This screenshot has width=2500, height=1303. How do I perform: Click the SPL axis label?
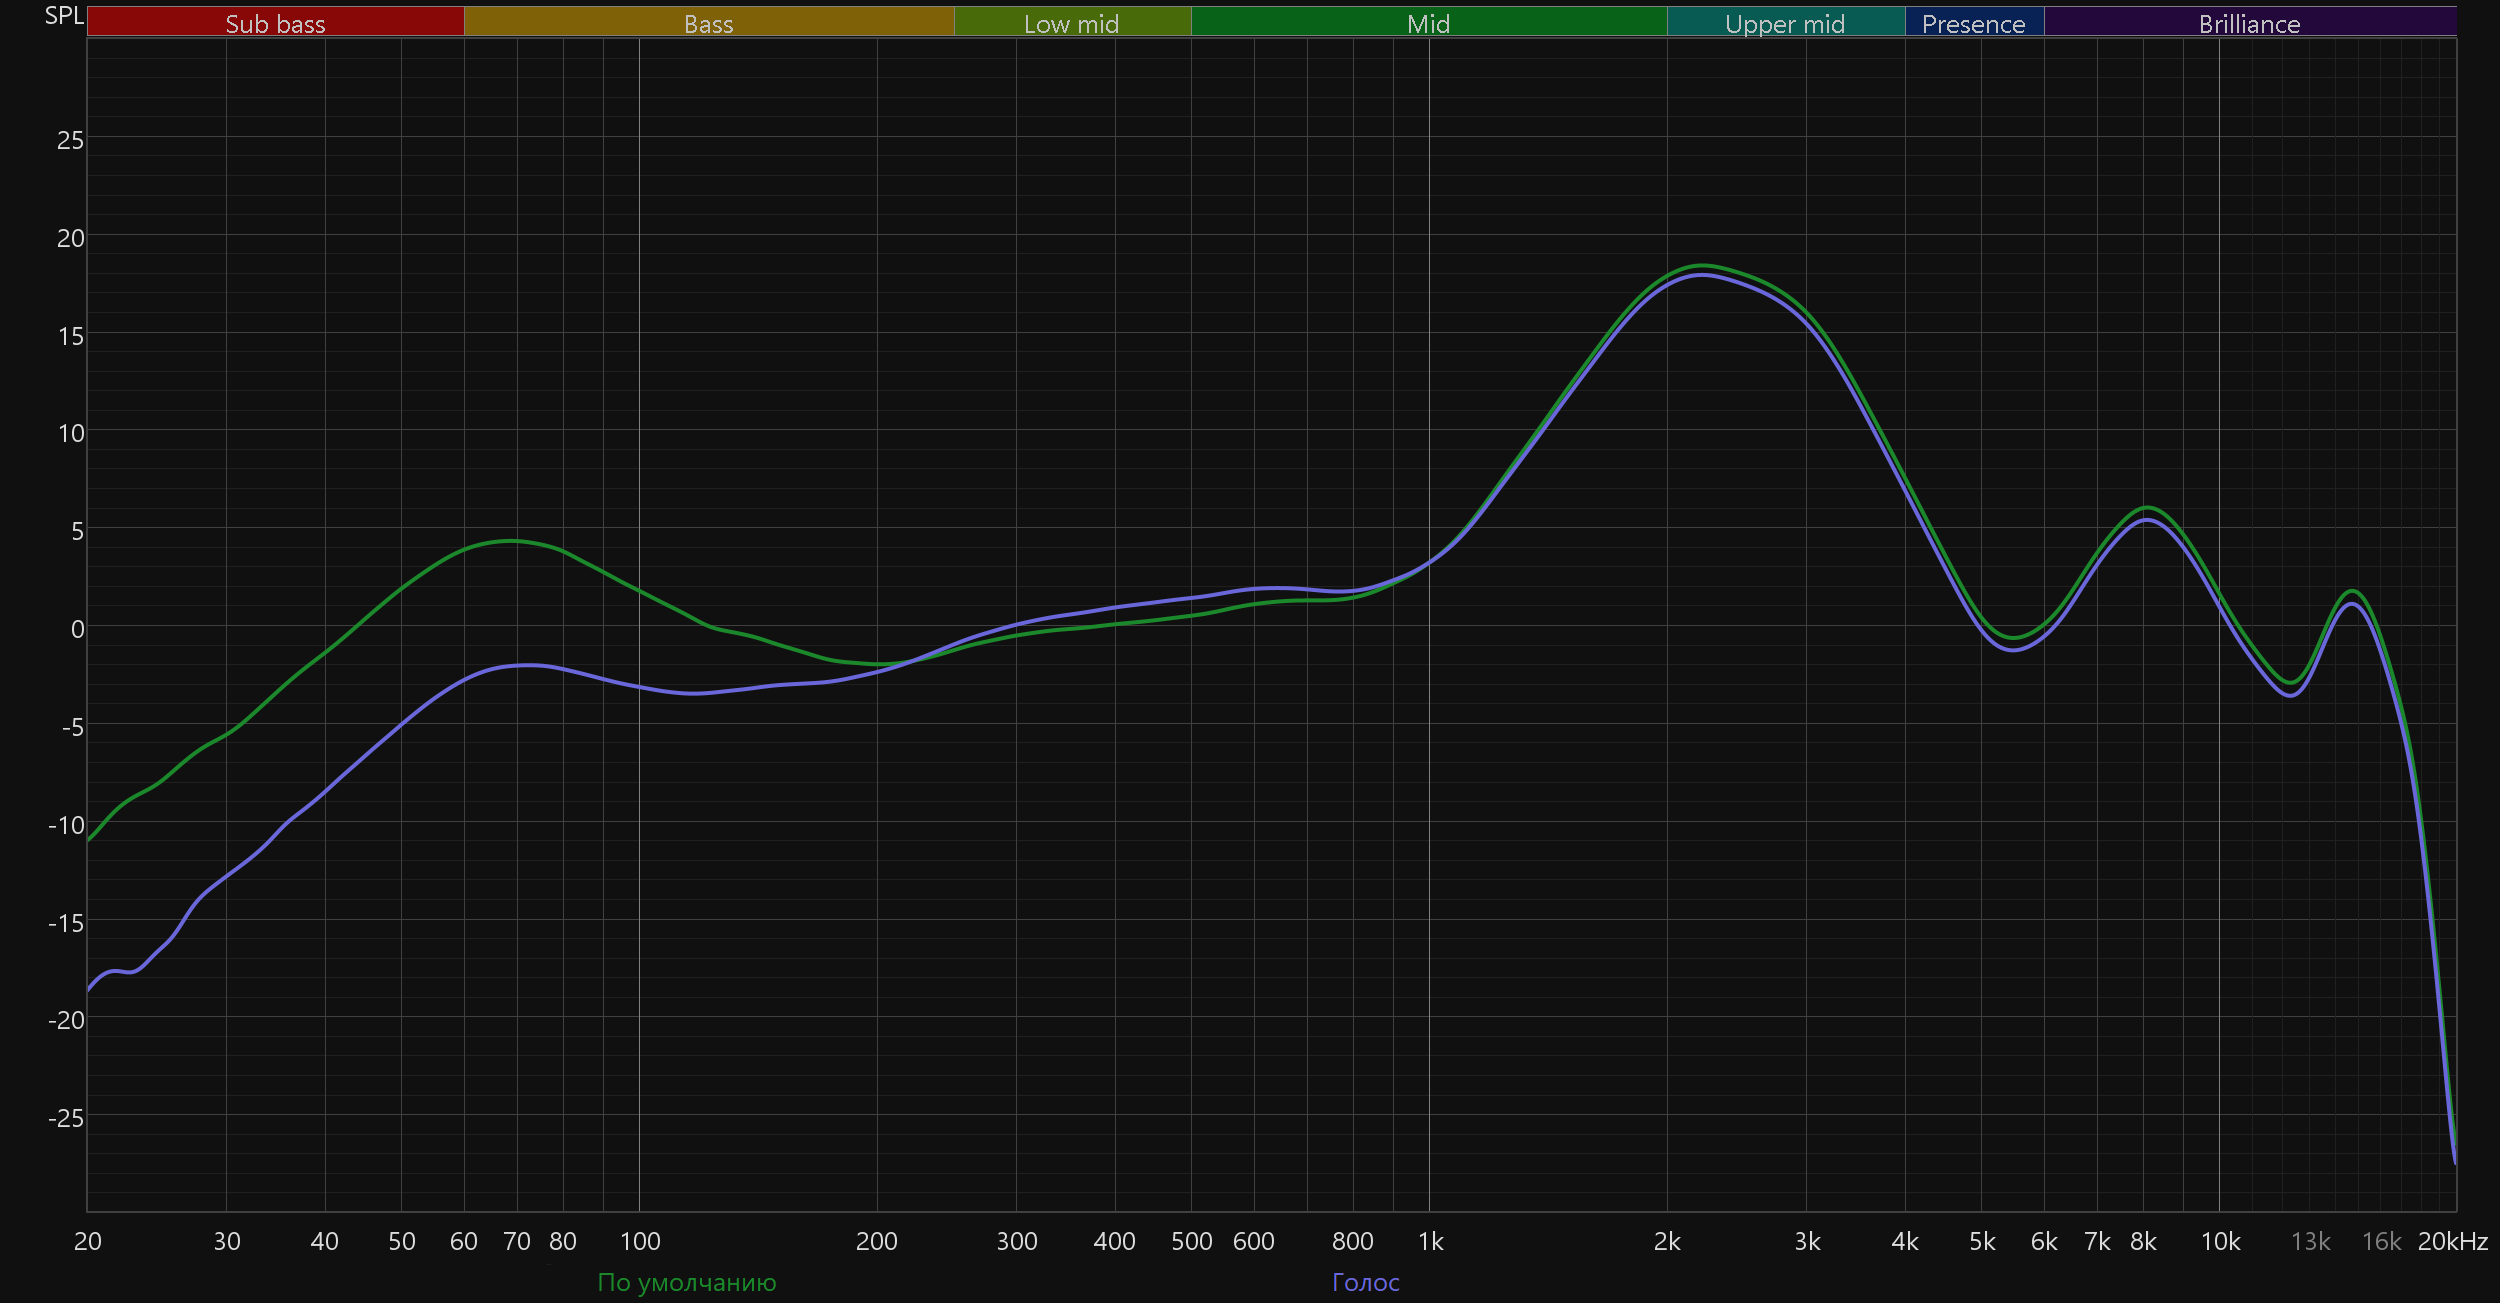[64, 16]
